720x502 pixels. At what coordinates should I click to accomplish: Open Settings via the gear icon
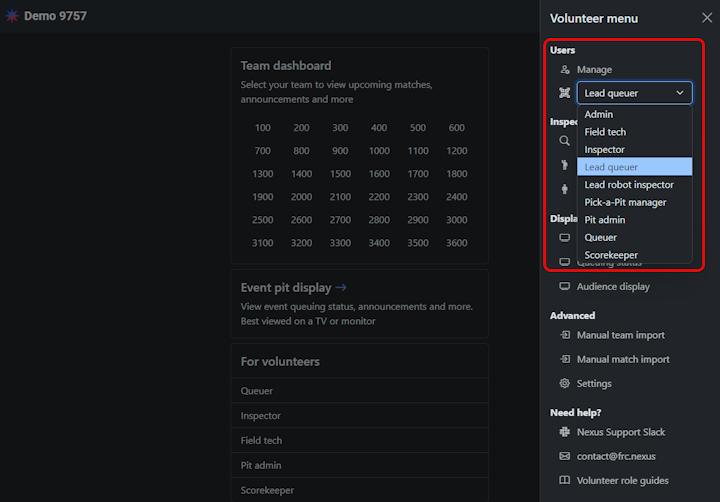pyautogui.click(x=565, y=384)
